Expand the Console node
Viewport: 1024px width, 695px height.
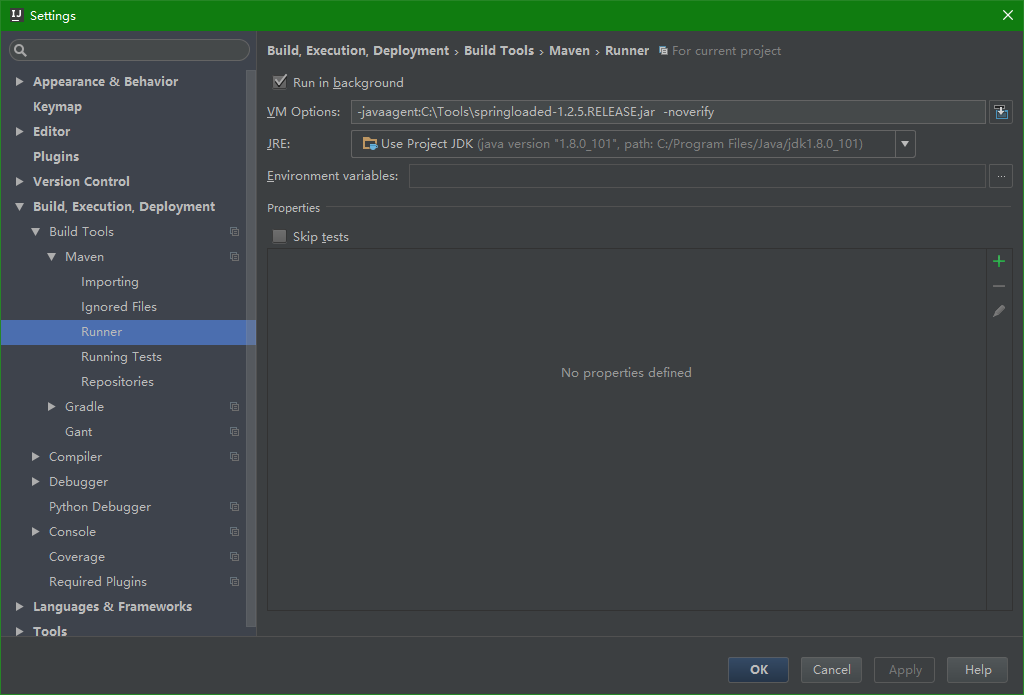point(35,532)
